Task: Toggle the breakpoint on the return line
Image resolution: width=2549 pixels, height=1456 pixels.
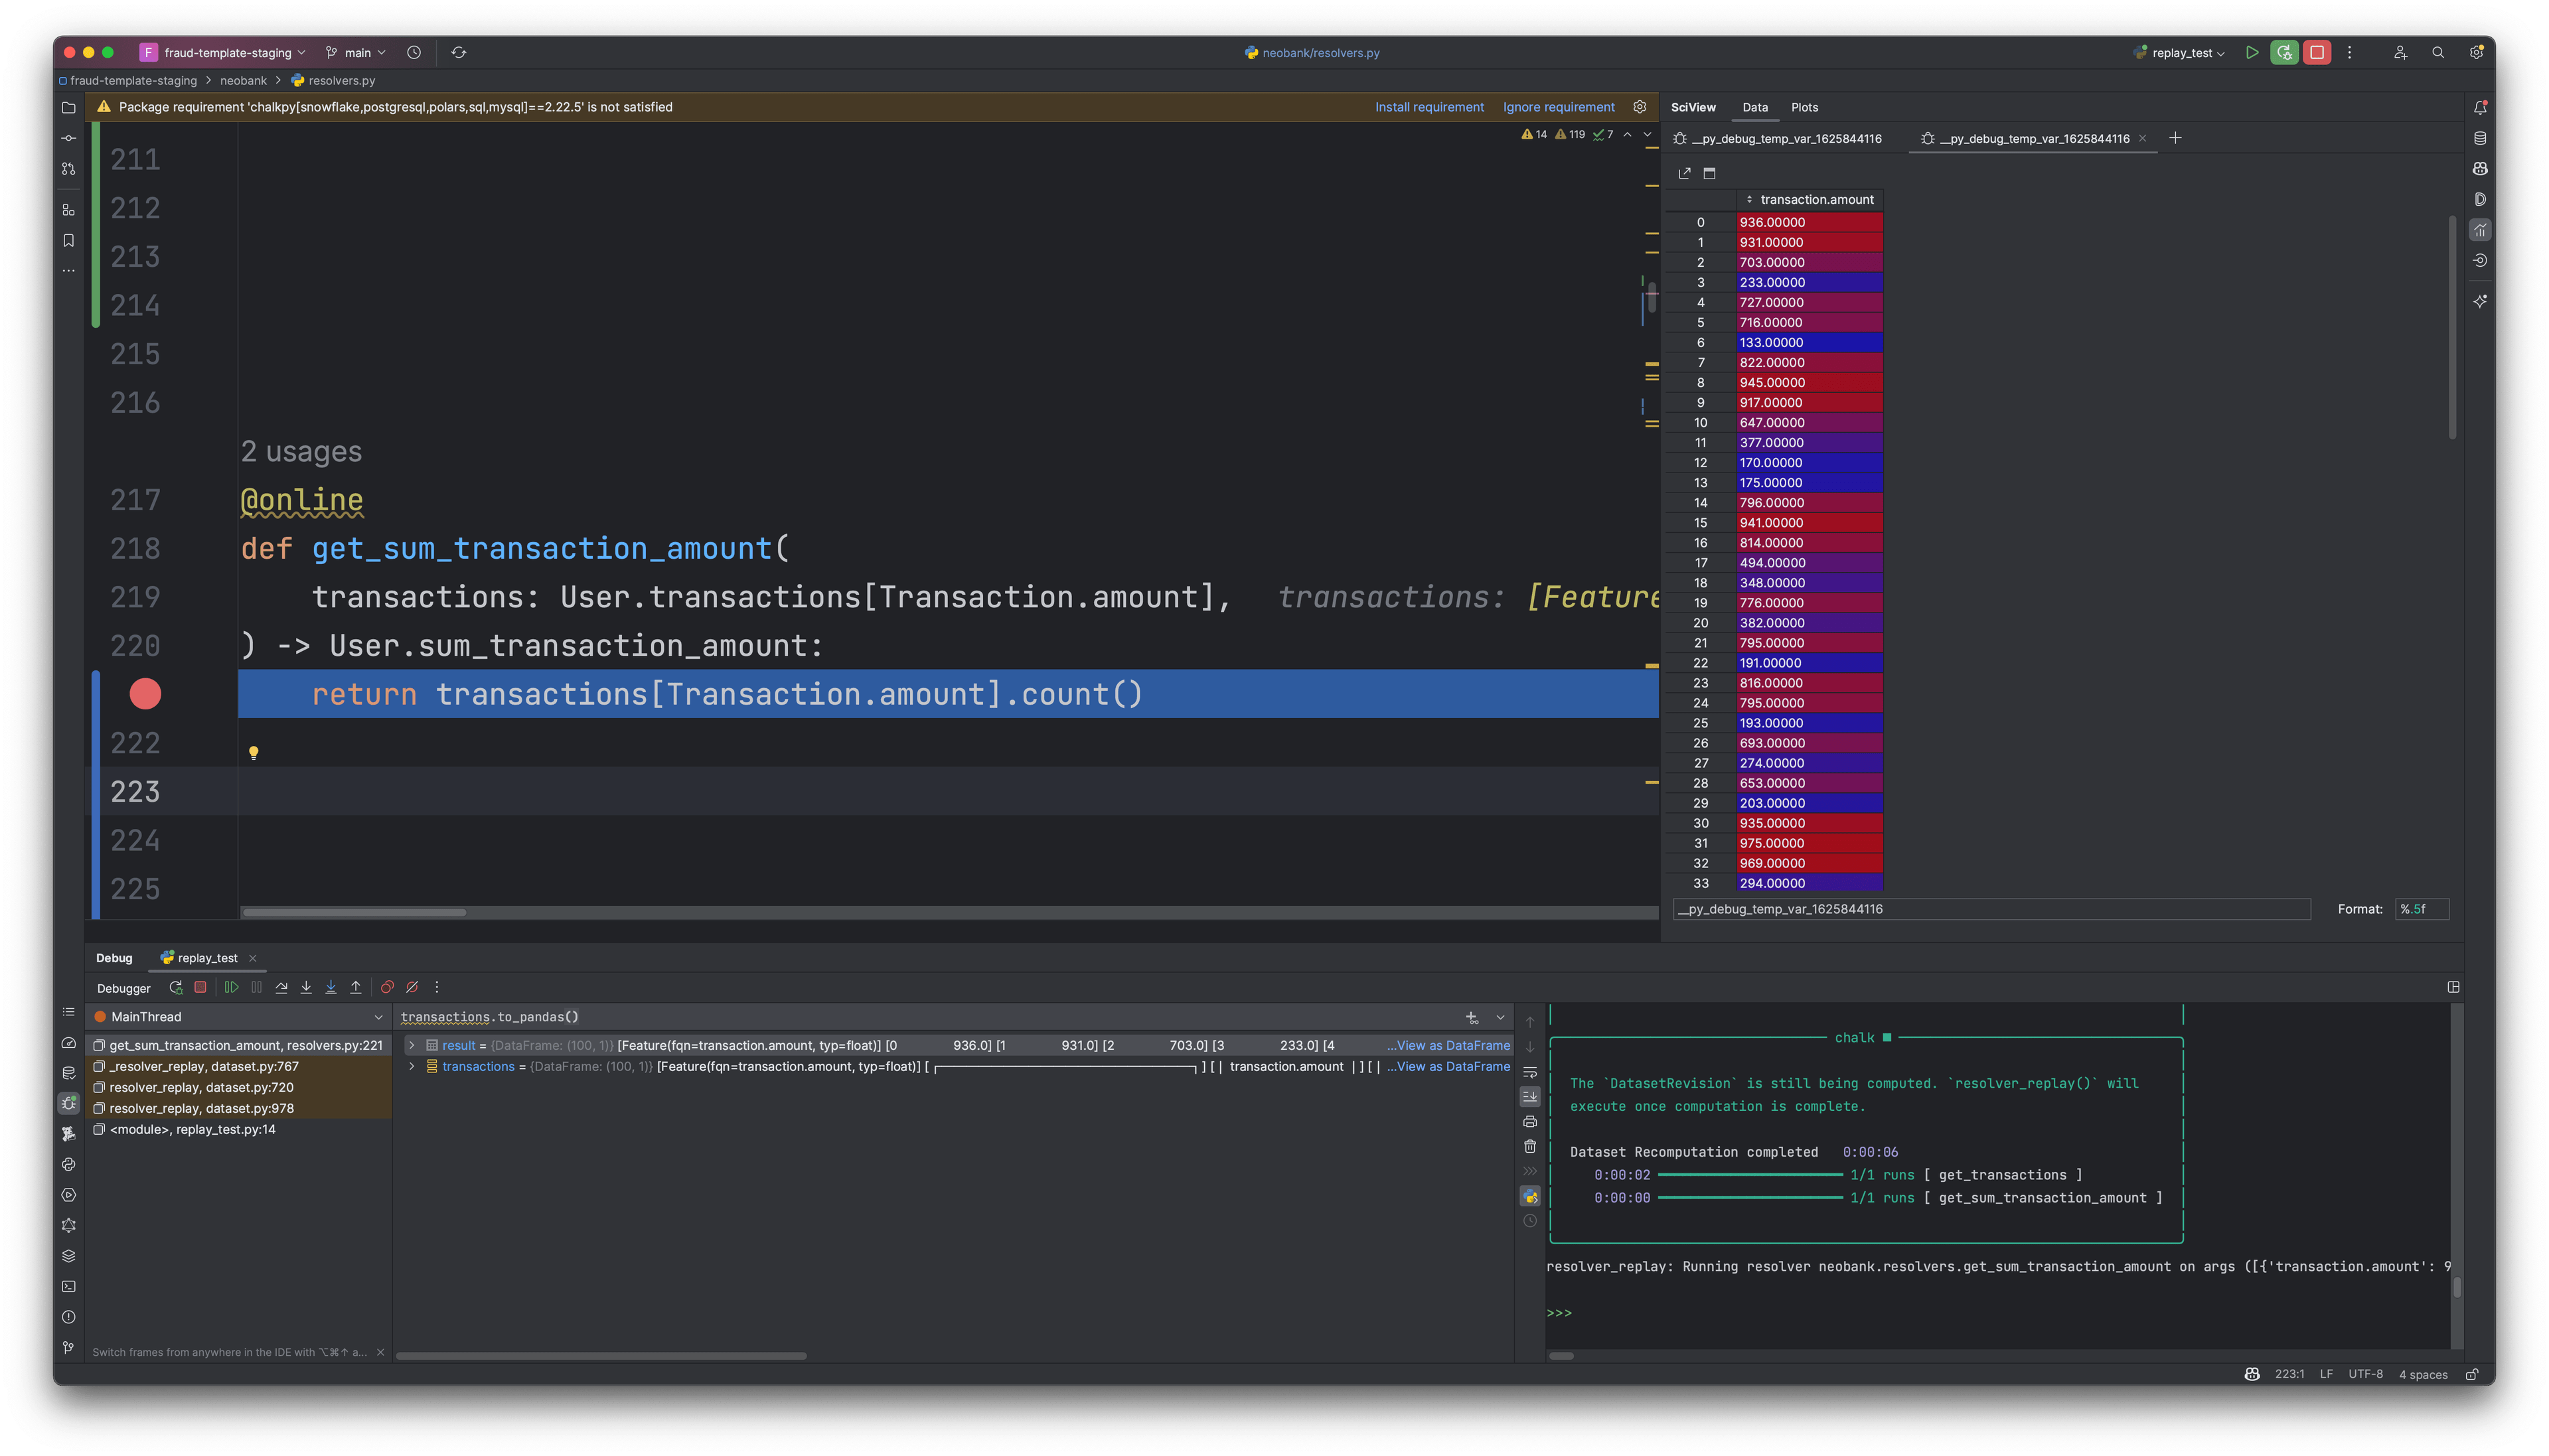Action: tap(145, 693)
